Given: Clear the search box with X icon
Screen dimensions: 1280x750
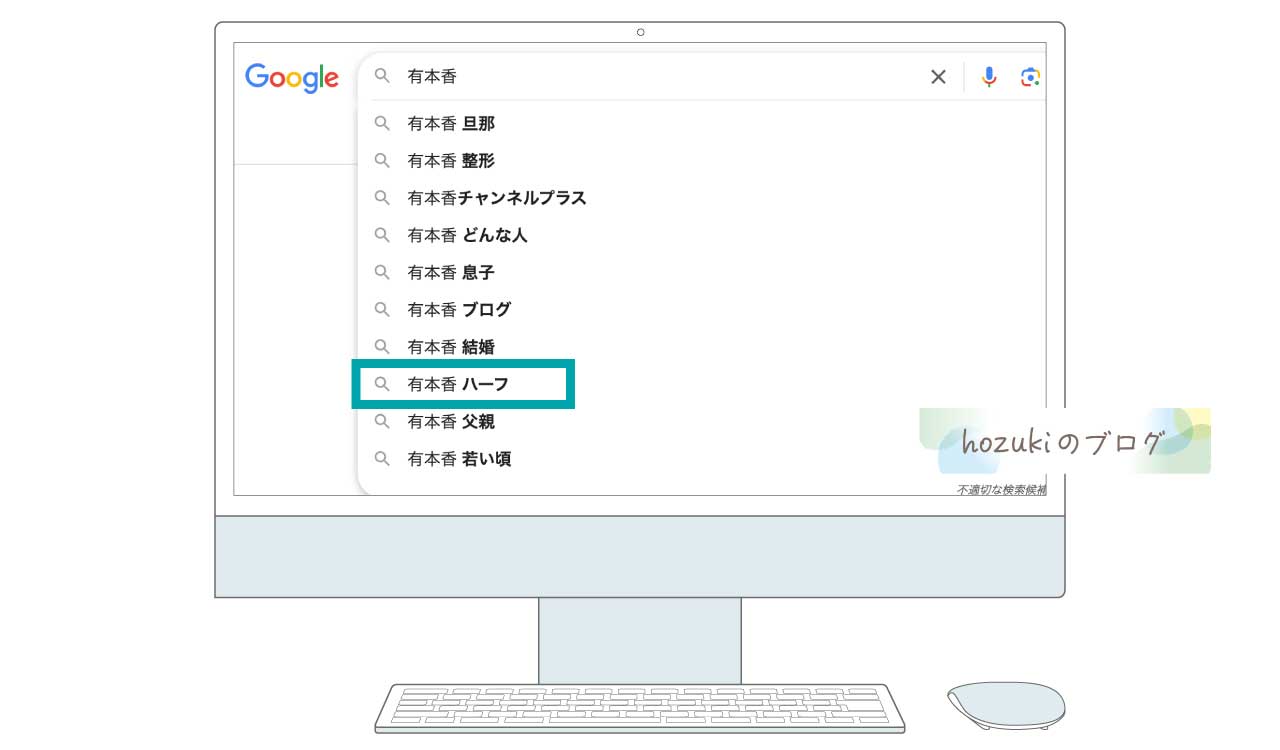Looking at the screenshot, I should [938, 77].
